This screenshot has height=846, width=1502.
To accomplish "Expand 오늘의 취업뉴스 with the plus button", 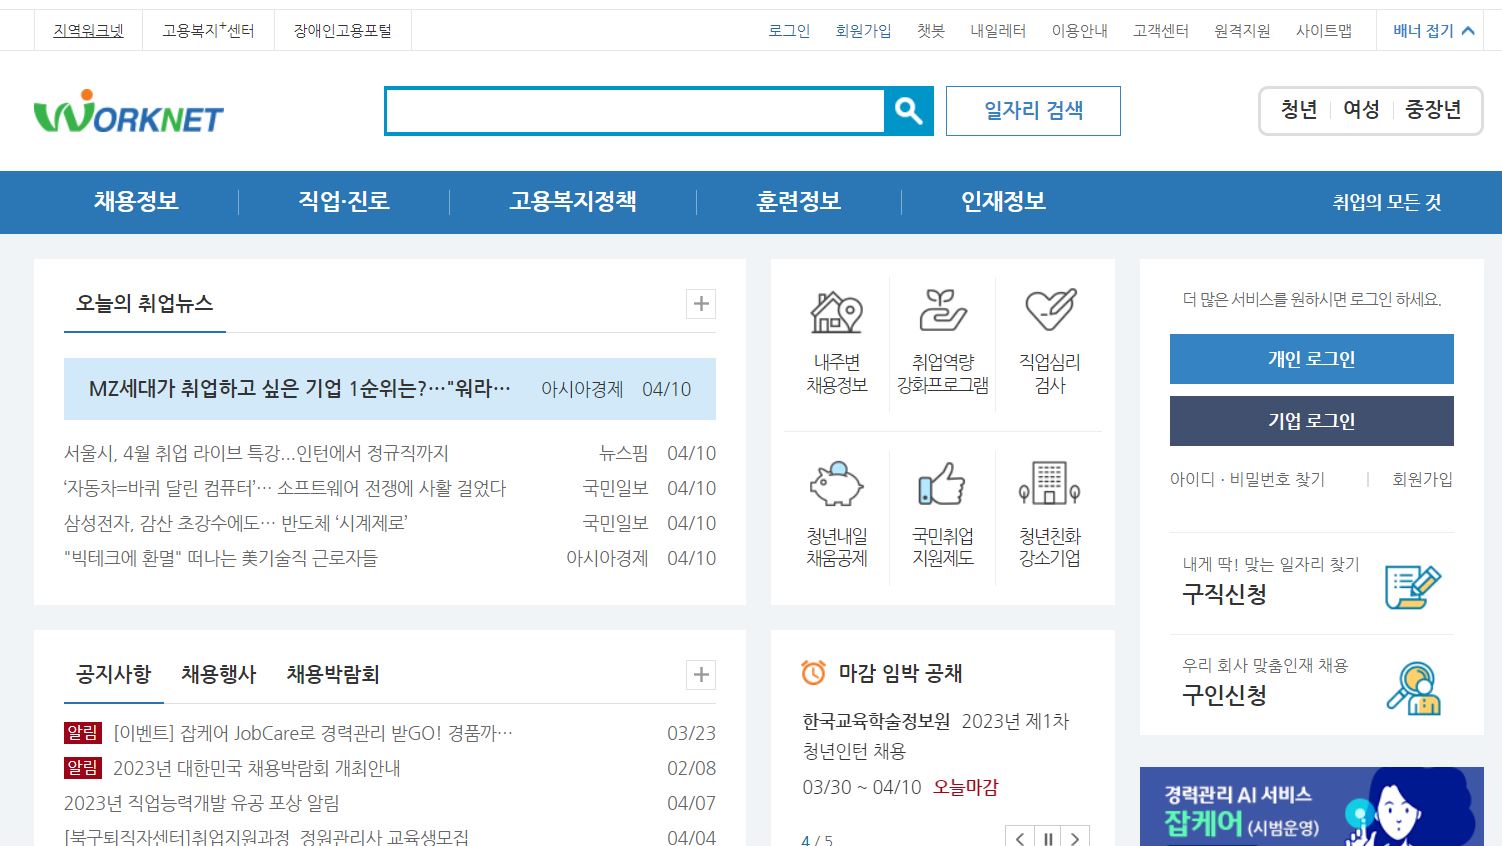I will tap(701, 303).
